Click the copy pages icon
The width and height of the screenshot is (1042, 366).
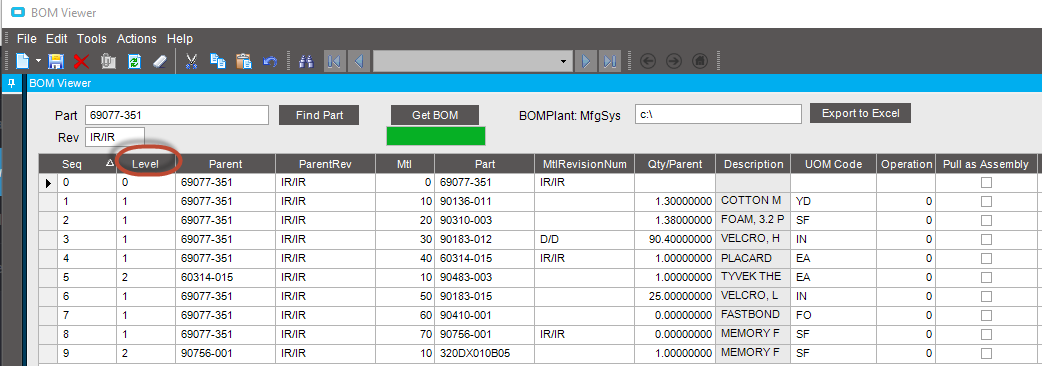click(218, 62)
